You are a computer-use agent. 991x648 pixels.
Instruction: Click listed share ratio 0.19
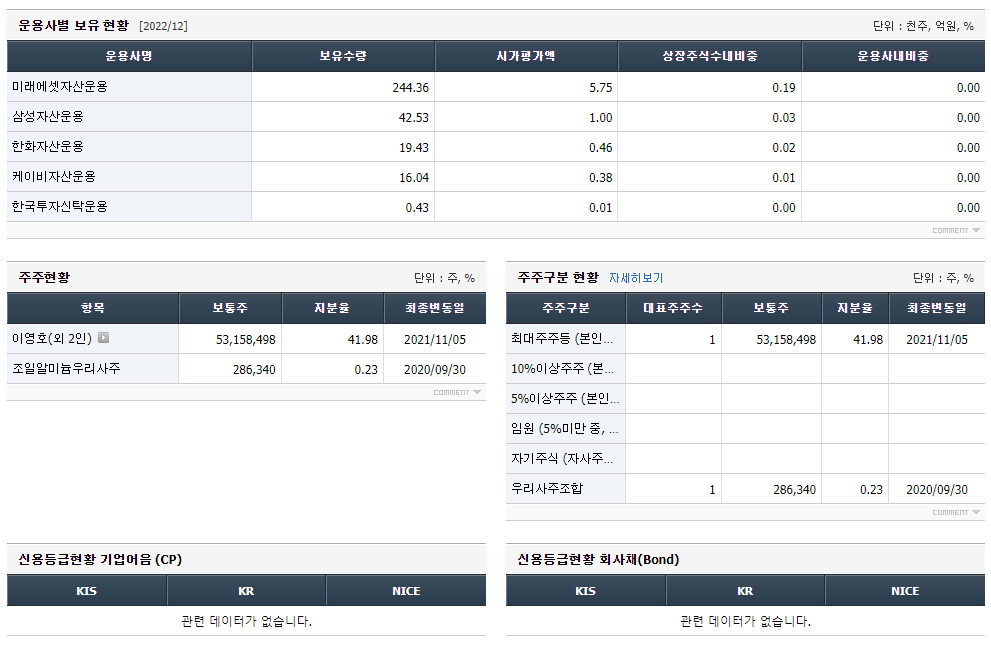[784, 88]
